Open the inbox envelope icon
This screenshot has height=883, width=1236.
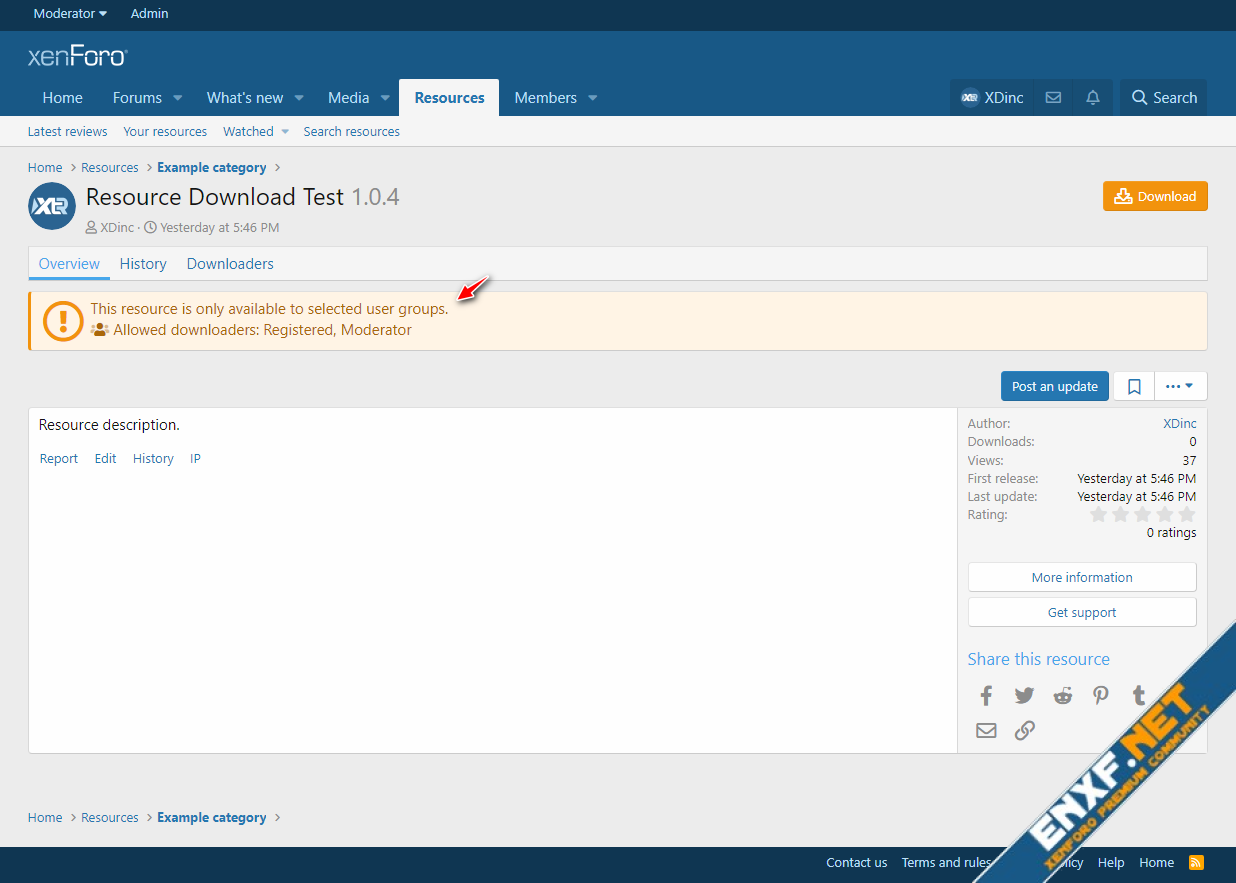tap(1053, 98)
